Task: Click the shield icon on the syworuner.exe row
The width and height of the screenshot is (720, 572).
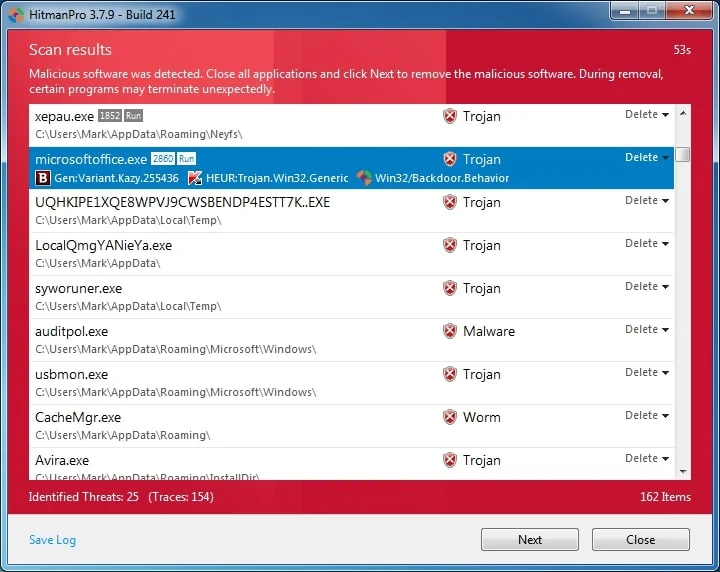Action: click(x=450, y=288)
